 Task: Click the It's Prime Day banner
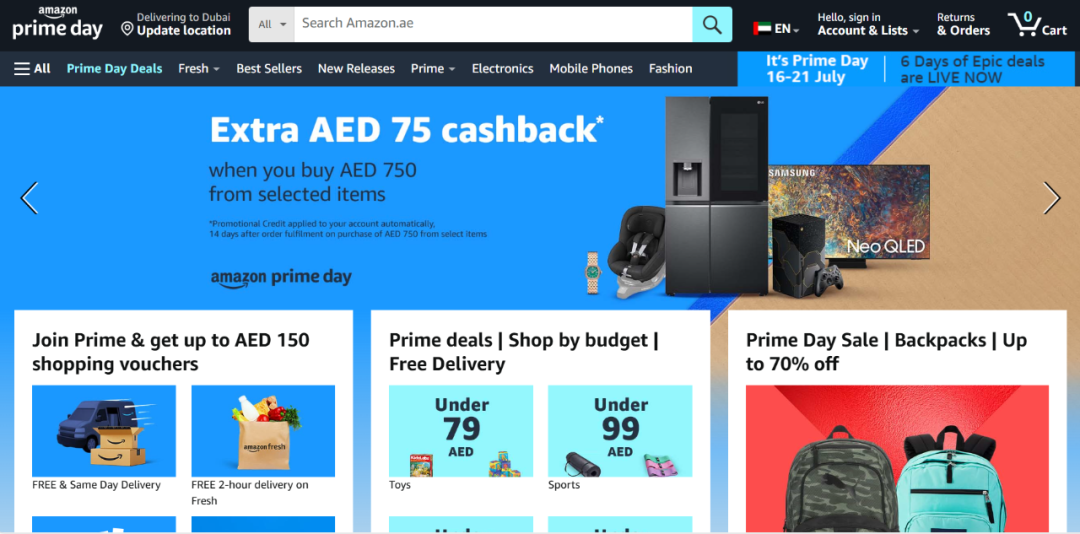coord(908,69)
